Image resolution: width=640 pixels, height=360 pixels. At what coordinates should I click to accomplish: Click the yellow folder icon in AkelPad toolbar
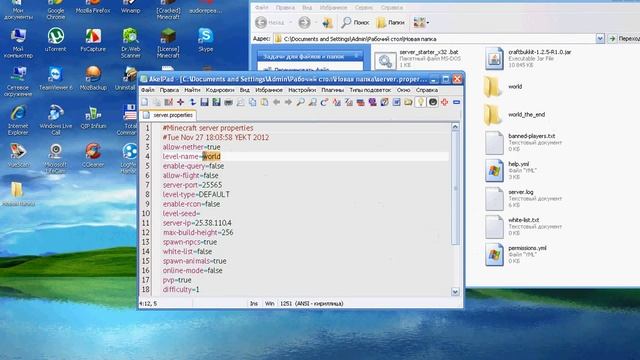pyautogui.click(x=408, y=102)
